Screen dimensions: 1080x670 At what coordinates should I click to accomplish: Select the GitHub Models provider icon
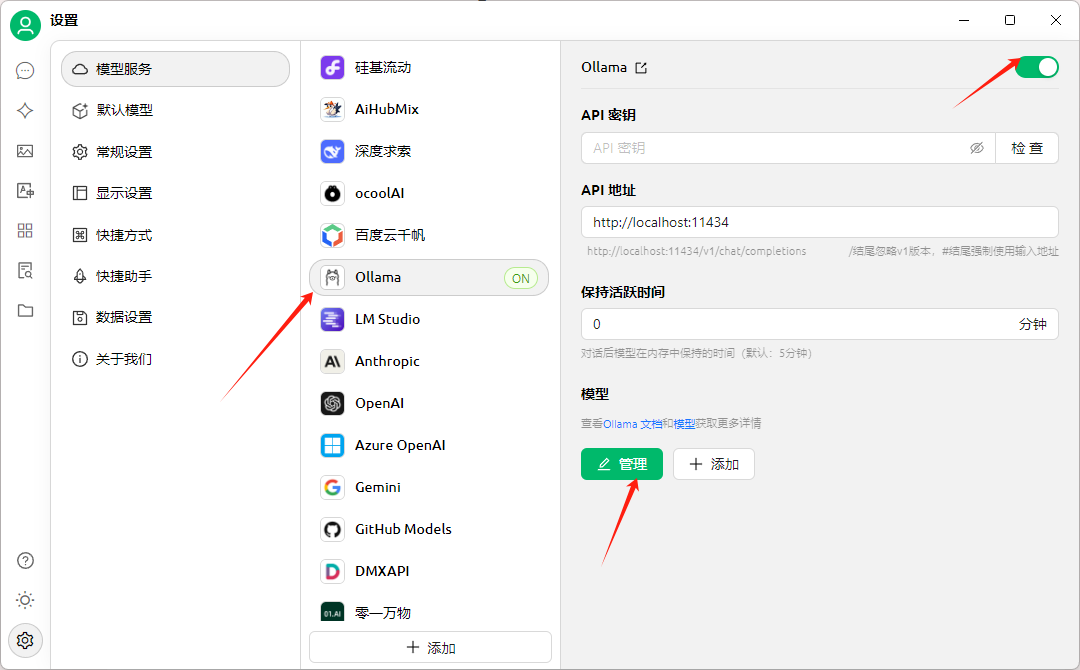[x=333, y=530]
